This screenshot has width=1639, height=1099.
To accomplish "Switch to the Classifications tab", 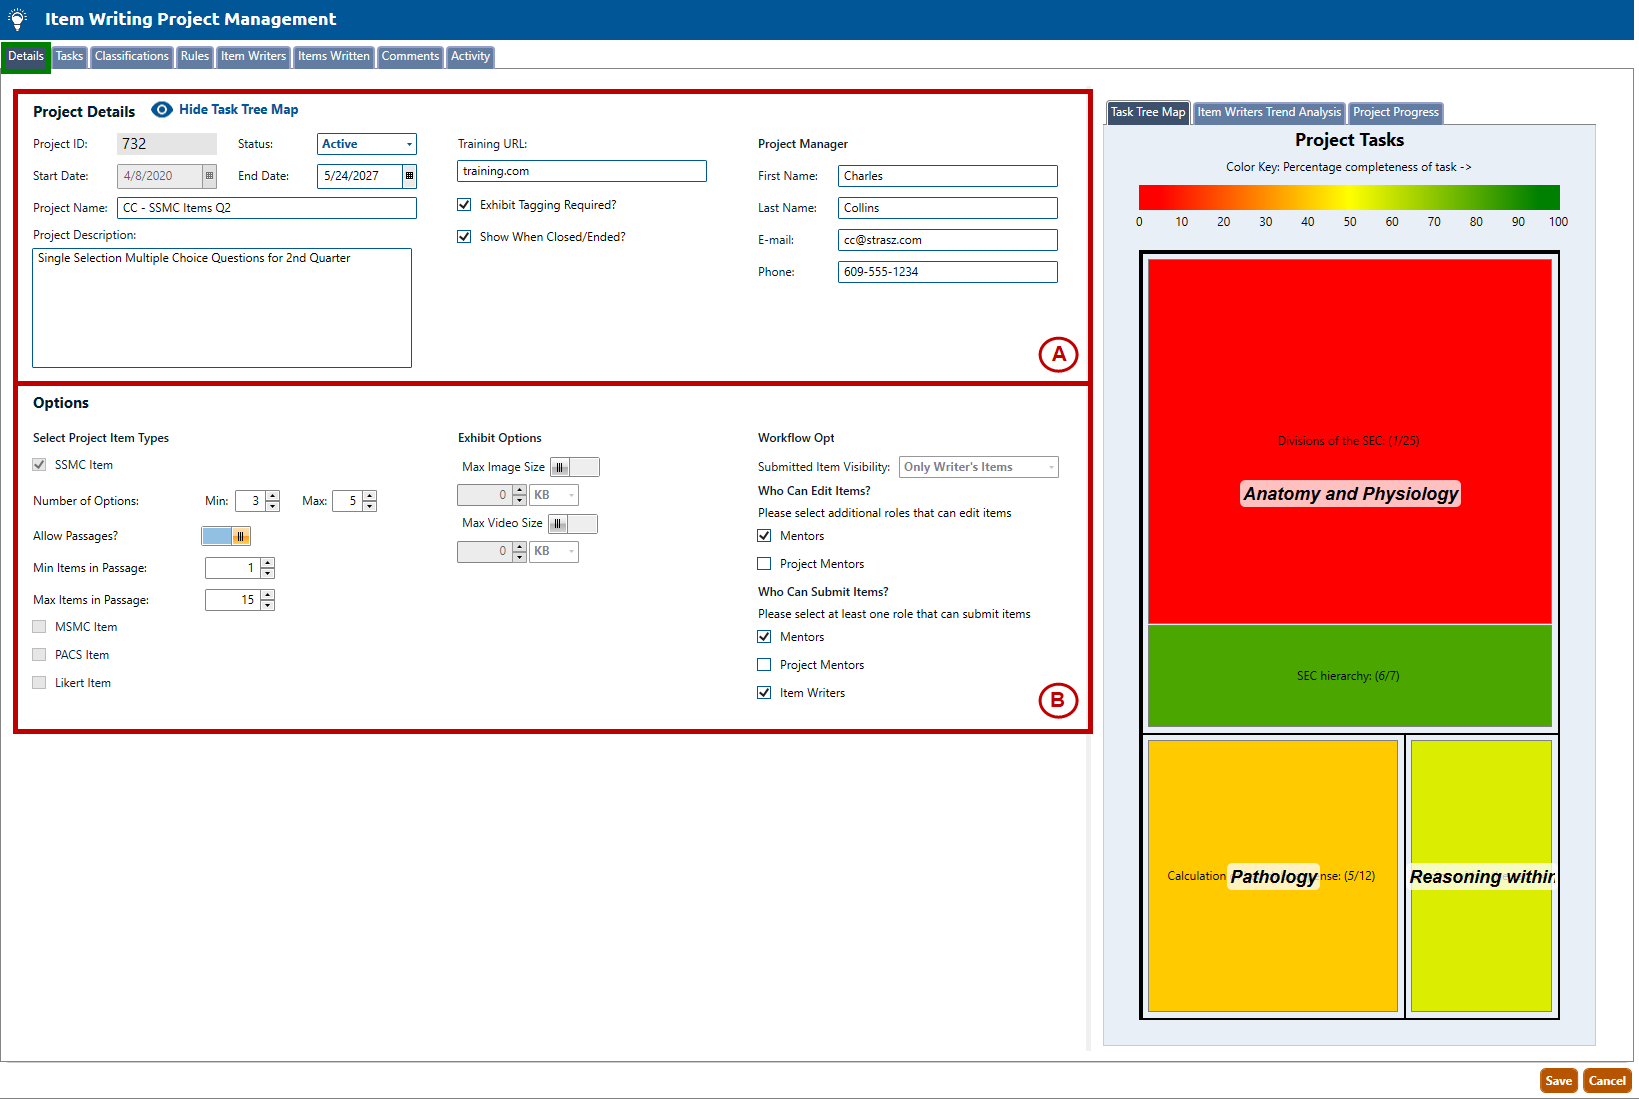I will pyautogui.click(x=131, y=57).
